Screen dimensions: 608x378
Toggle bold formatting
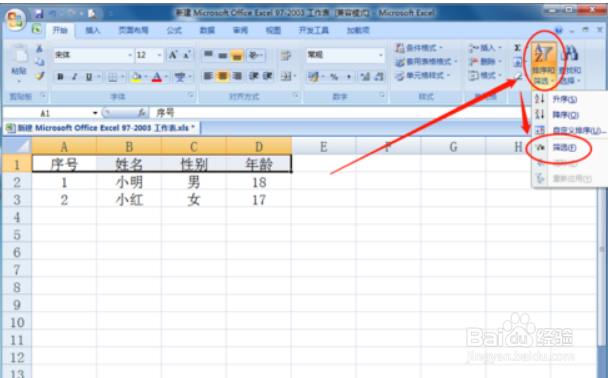click(60, 77)
